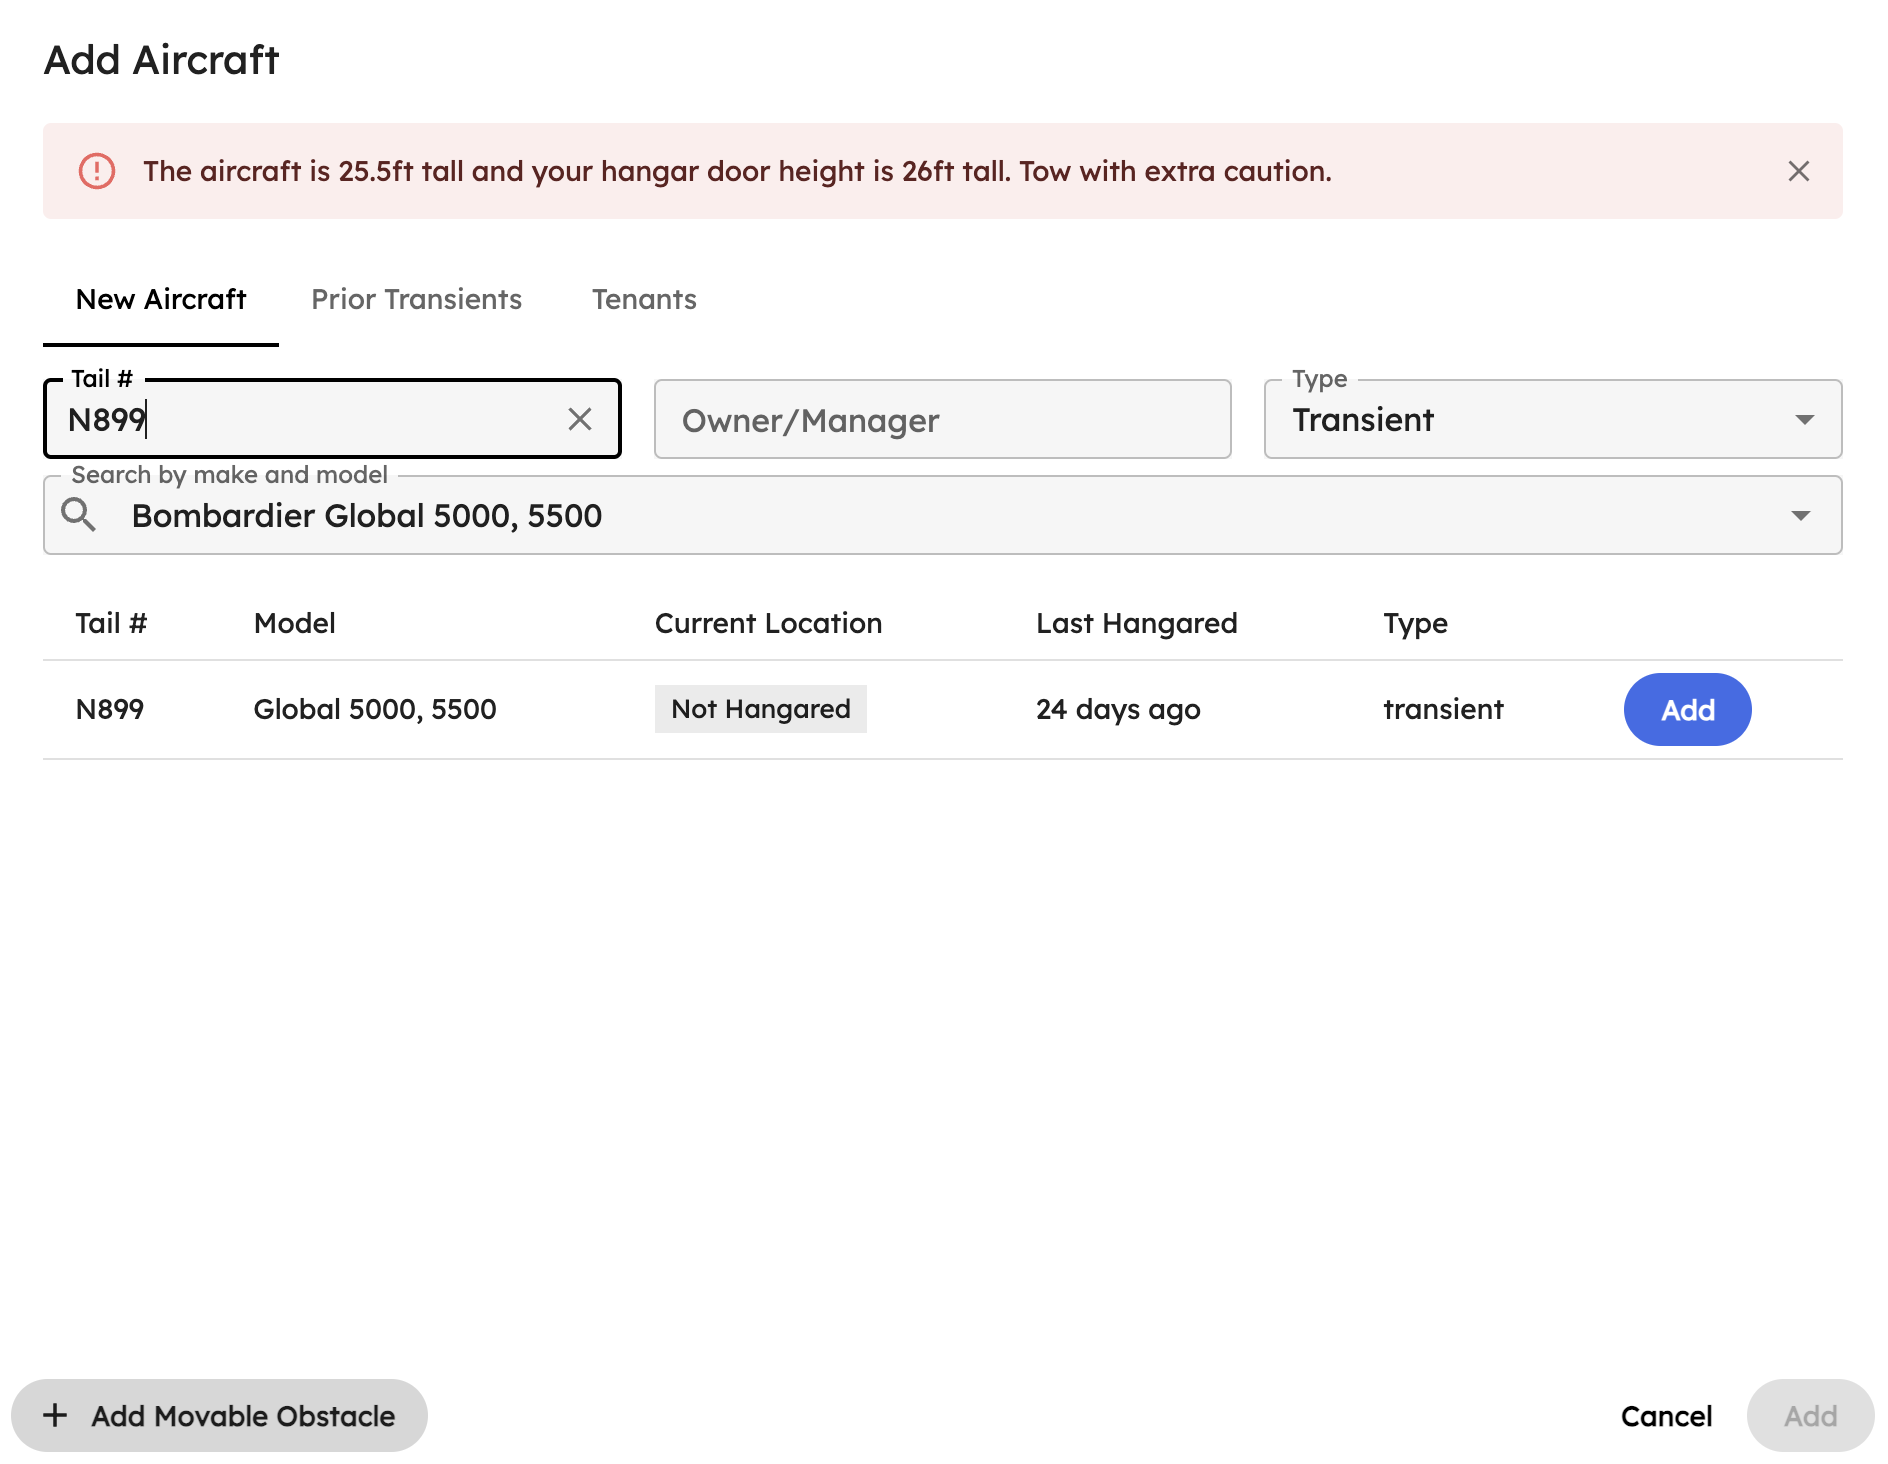Click the Bombardier Global 5000, 5500 search field
The image size is (1888, 1464).
pos(943,515)
